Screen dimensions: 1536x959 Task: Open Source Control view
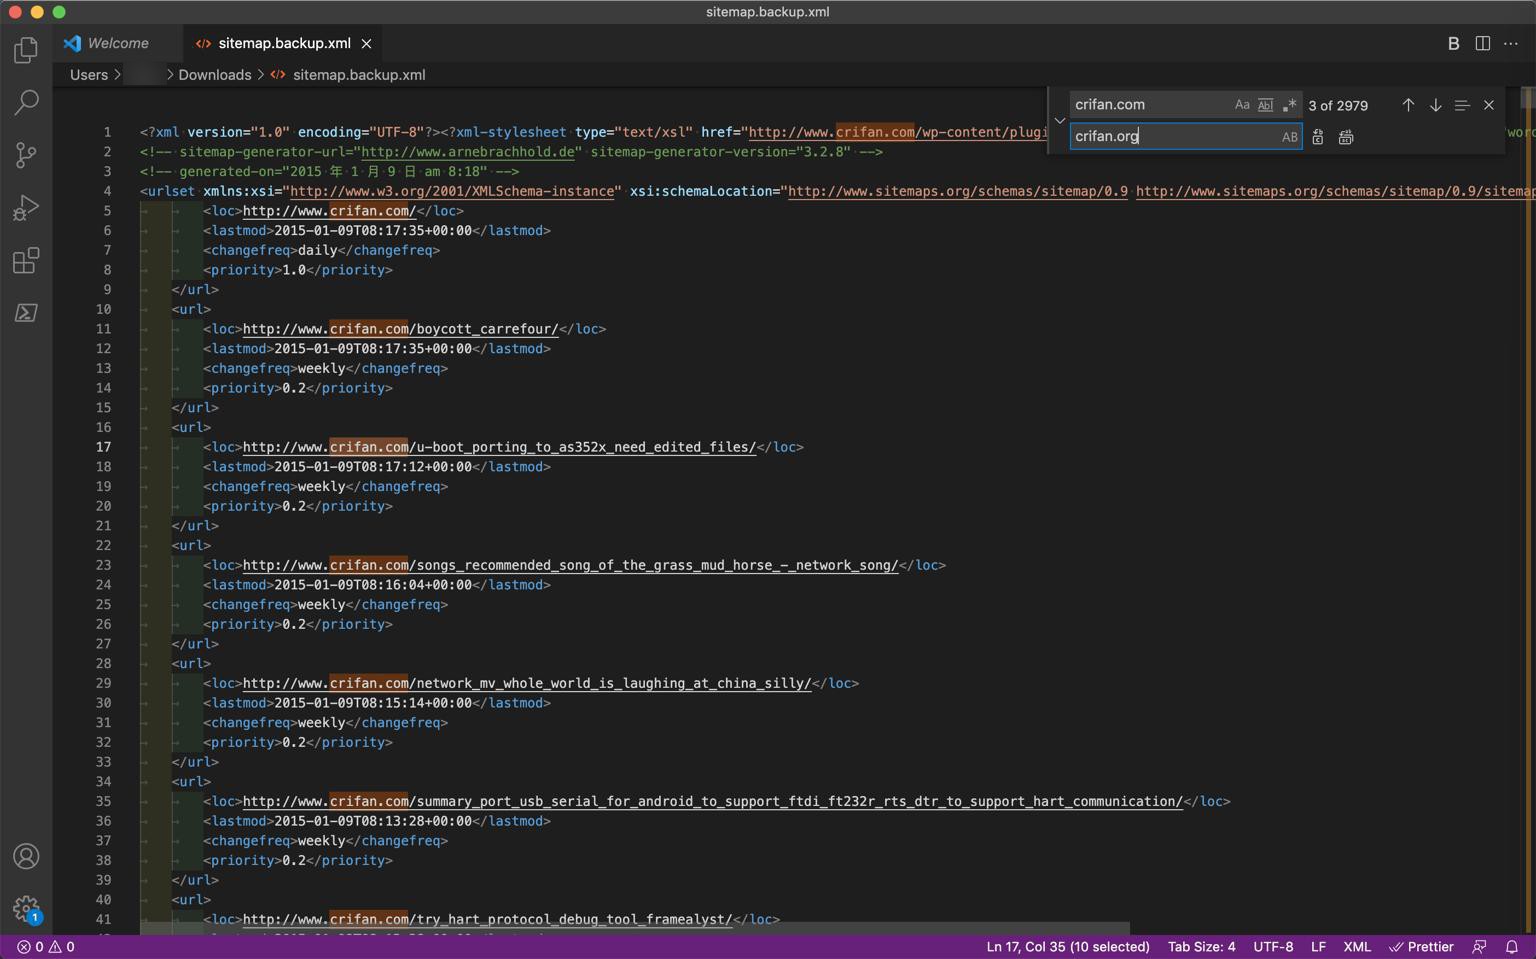click(26, 155)
